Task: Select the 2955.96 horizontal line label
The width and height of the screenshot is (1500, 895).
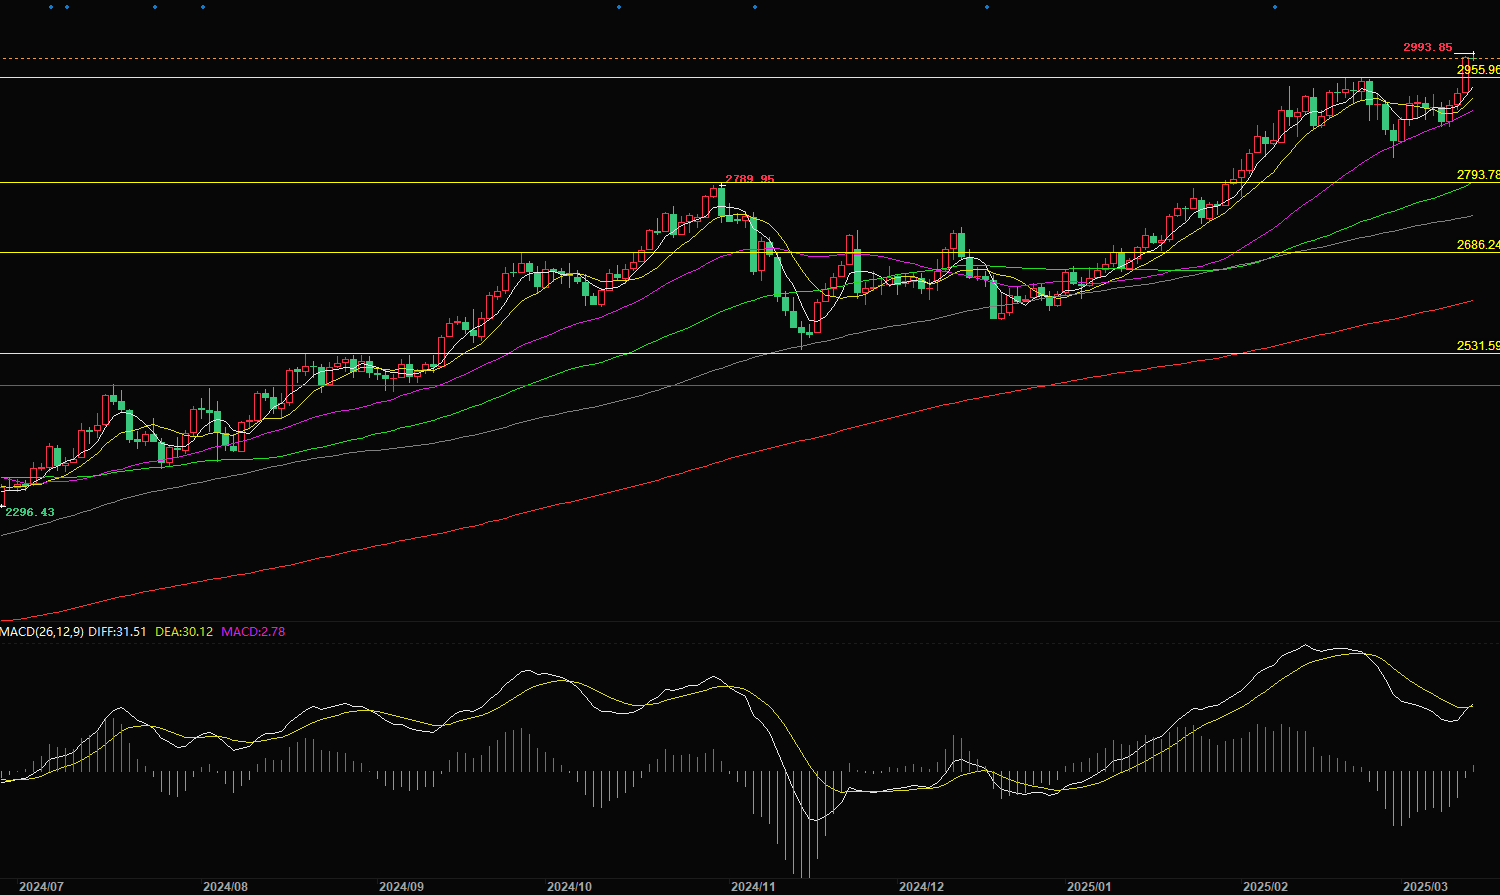Action: point(1478,70)
